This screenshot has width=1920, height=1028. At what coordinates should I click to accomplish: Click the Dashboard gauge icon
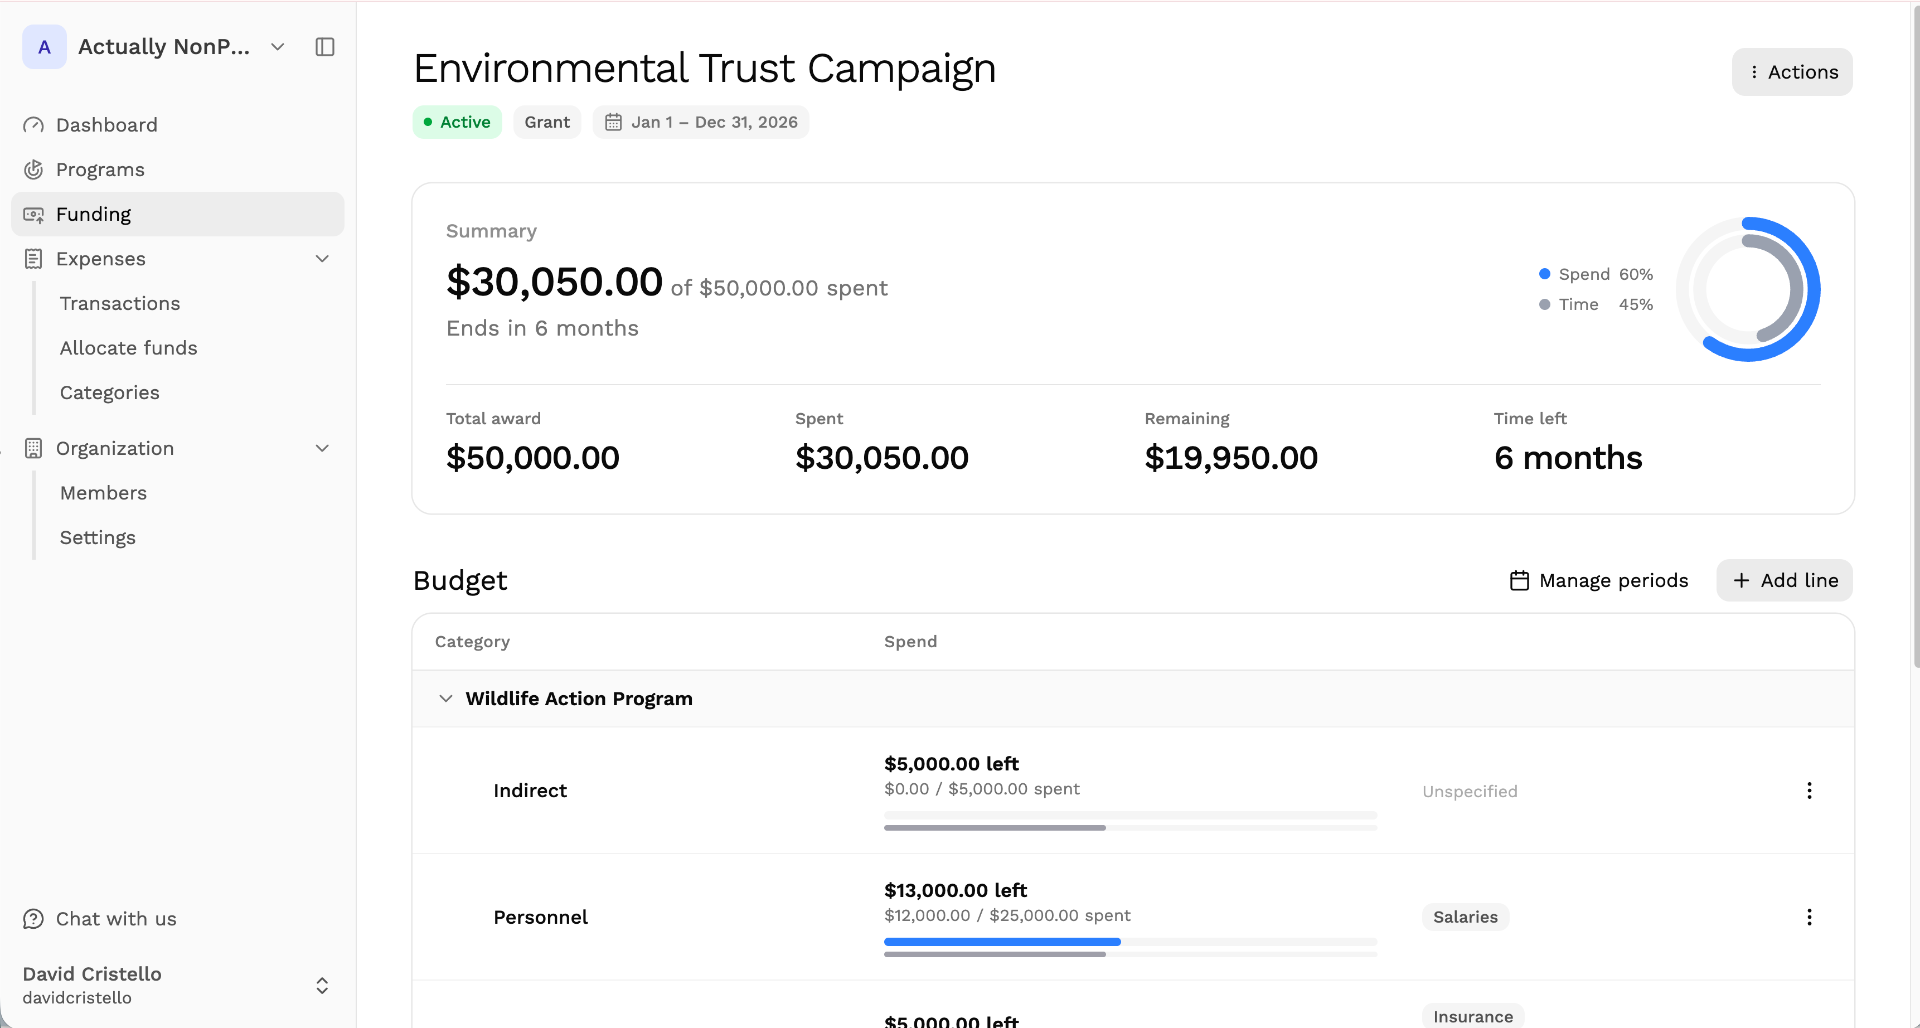coord(34,125)
